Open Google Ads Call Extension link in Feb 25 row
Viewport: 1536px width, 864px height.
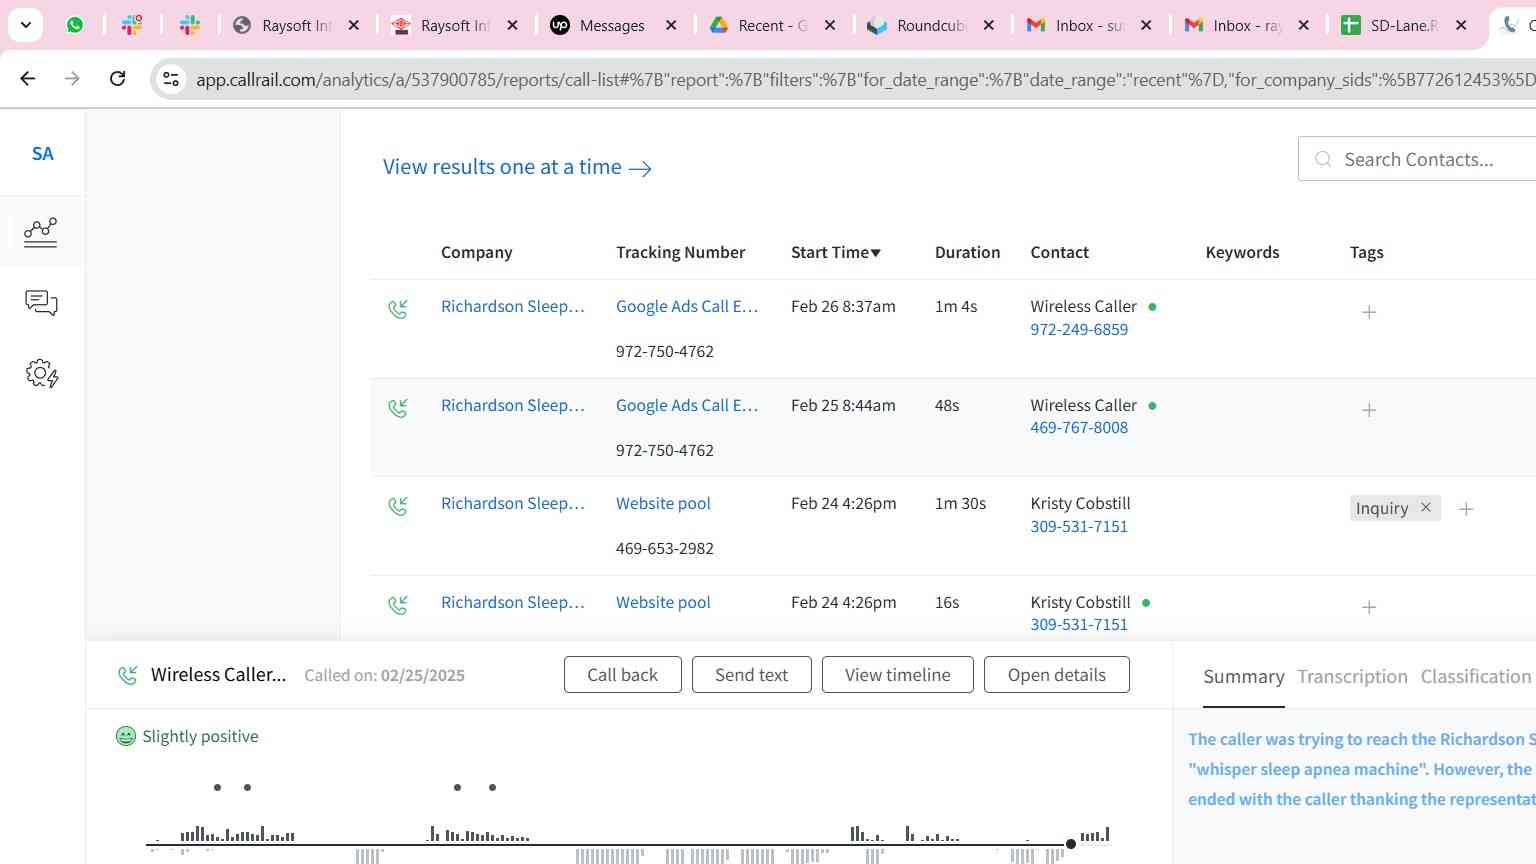pyautogui.click(x=687, y=405)
